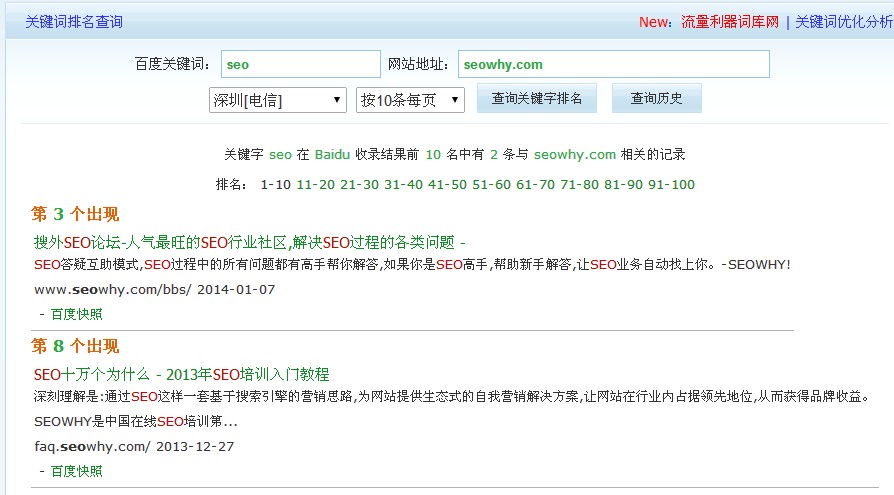The width and height of the screenshot is (894, 495).
Task: Focus the 百度关键词 input containing seo
Action: click(300, 64)
